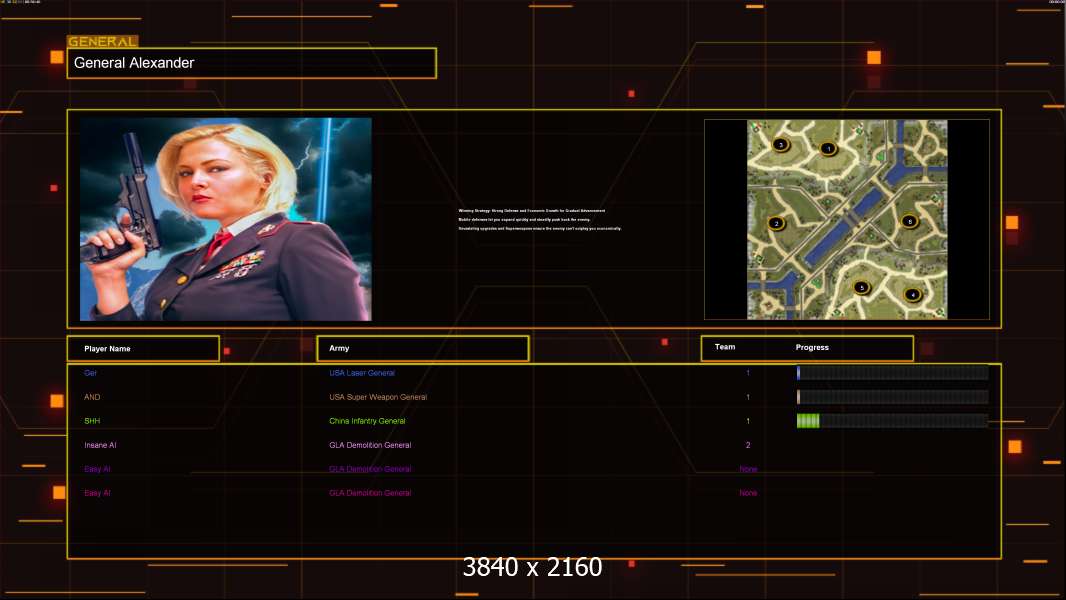Click start position marker 6 on the map
The height and width of the screenshot is (600, 1066).
pos(910,221)
